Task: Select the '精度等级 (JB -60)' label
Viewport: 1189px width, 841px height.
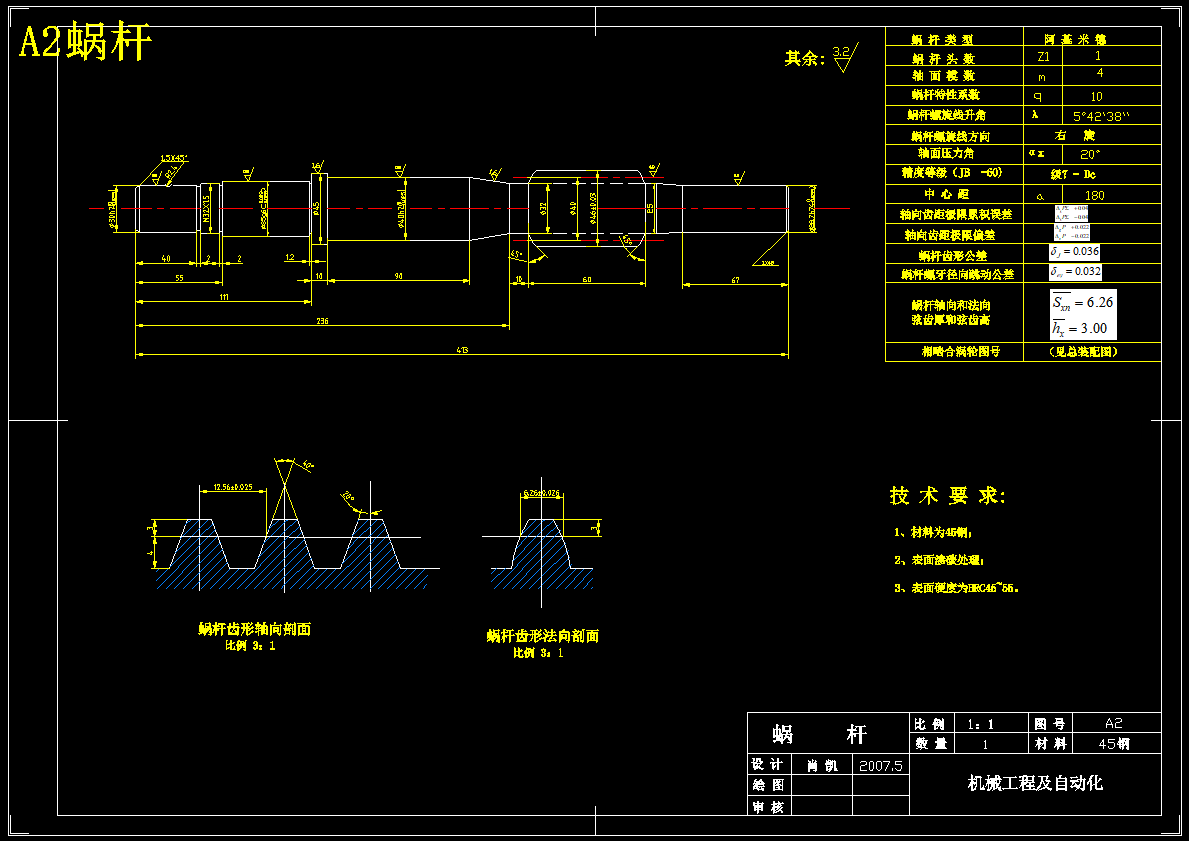Action: tap(952, 173)
